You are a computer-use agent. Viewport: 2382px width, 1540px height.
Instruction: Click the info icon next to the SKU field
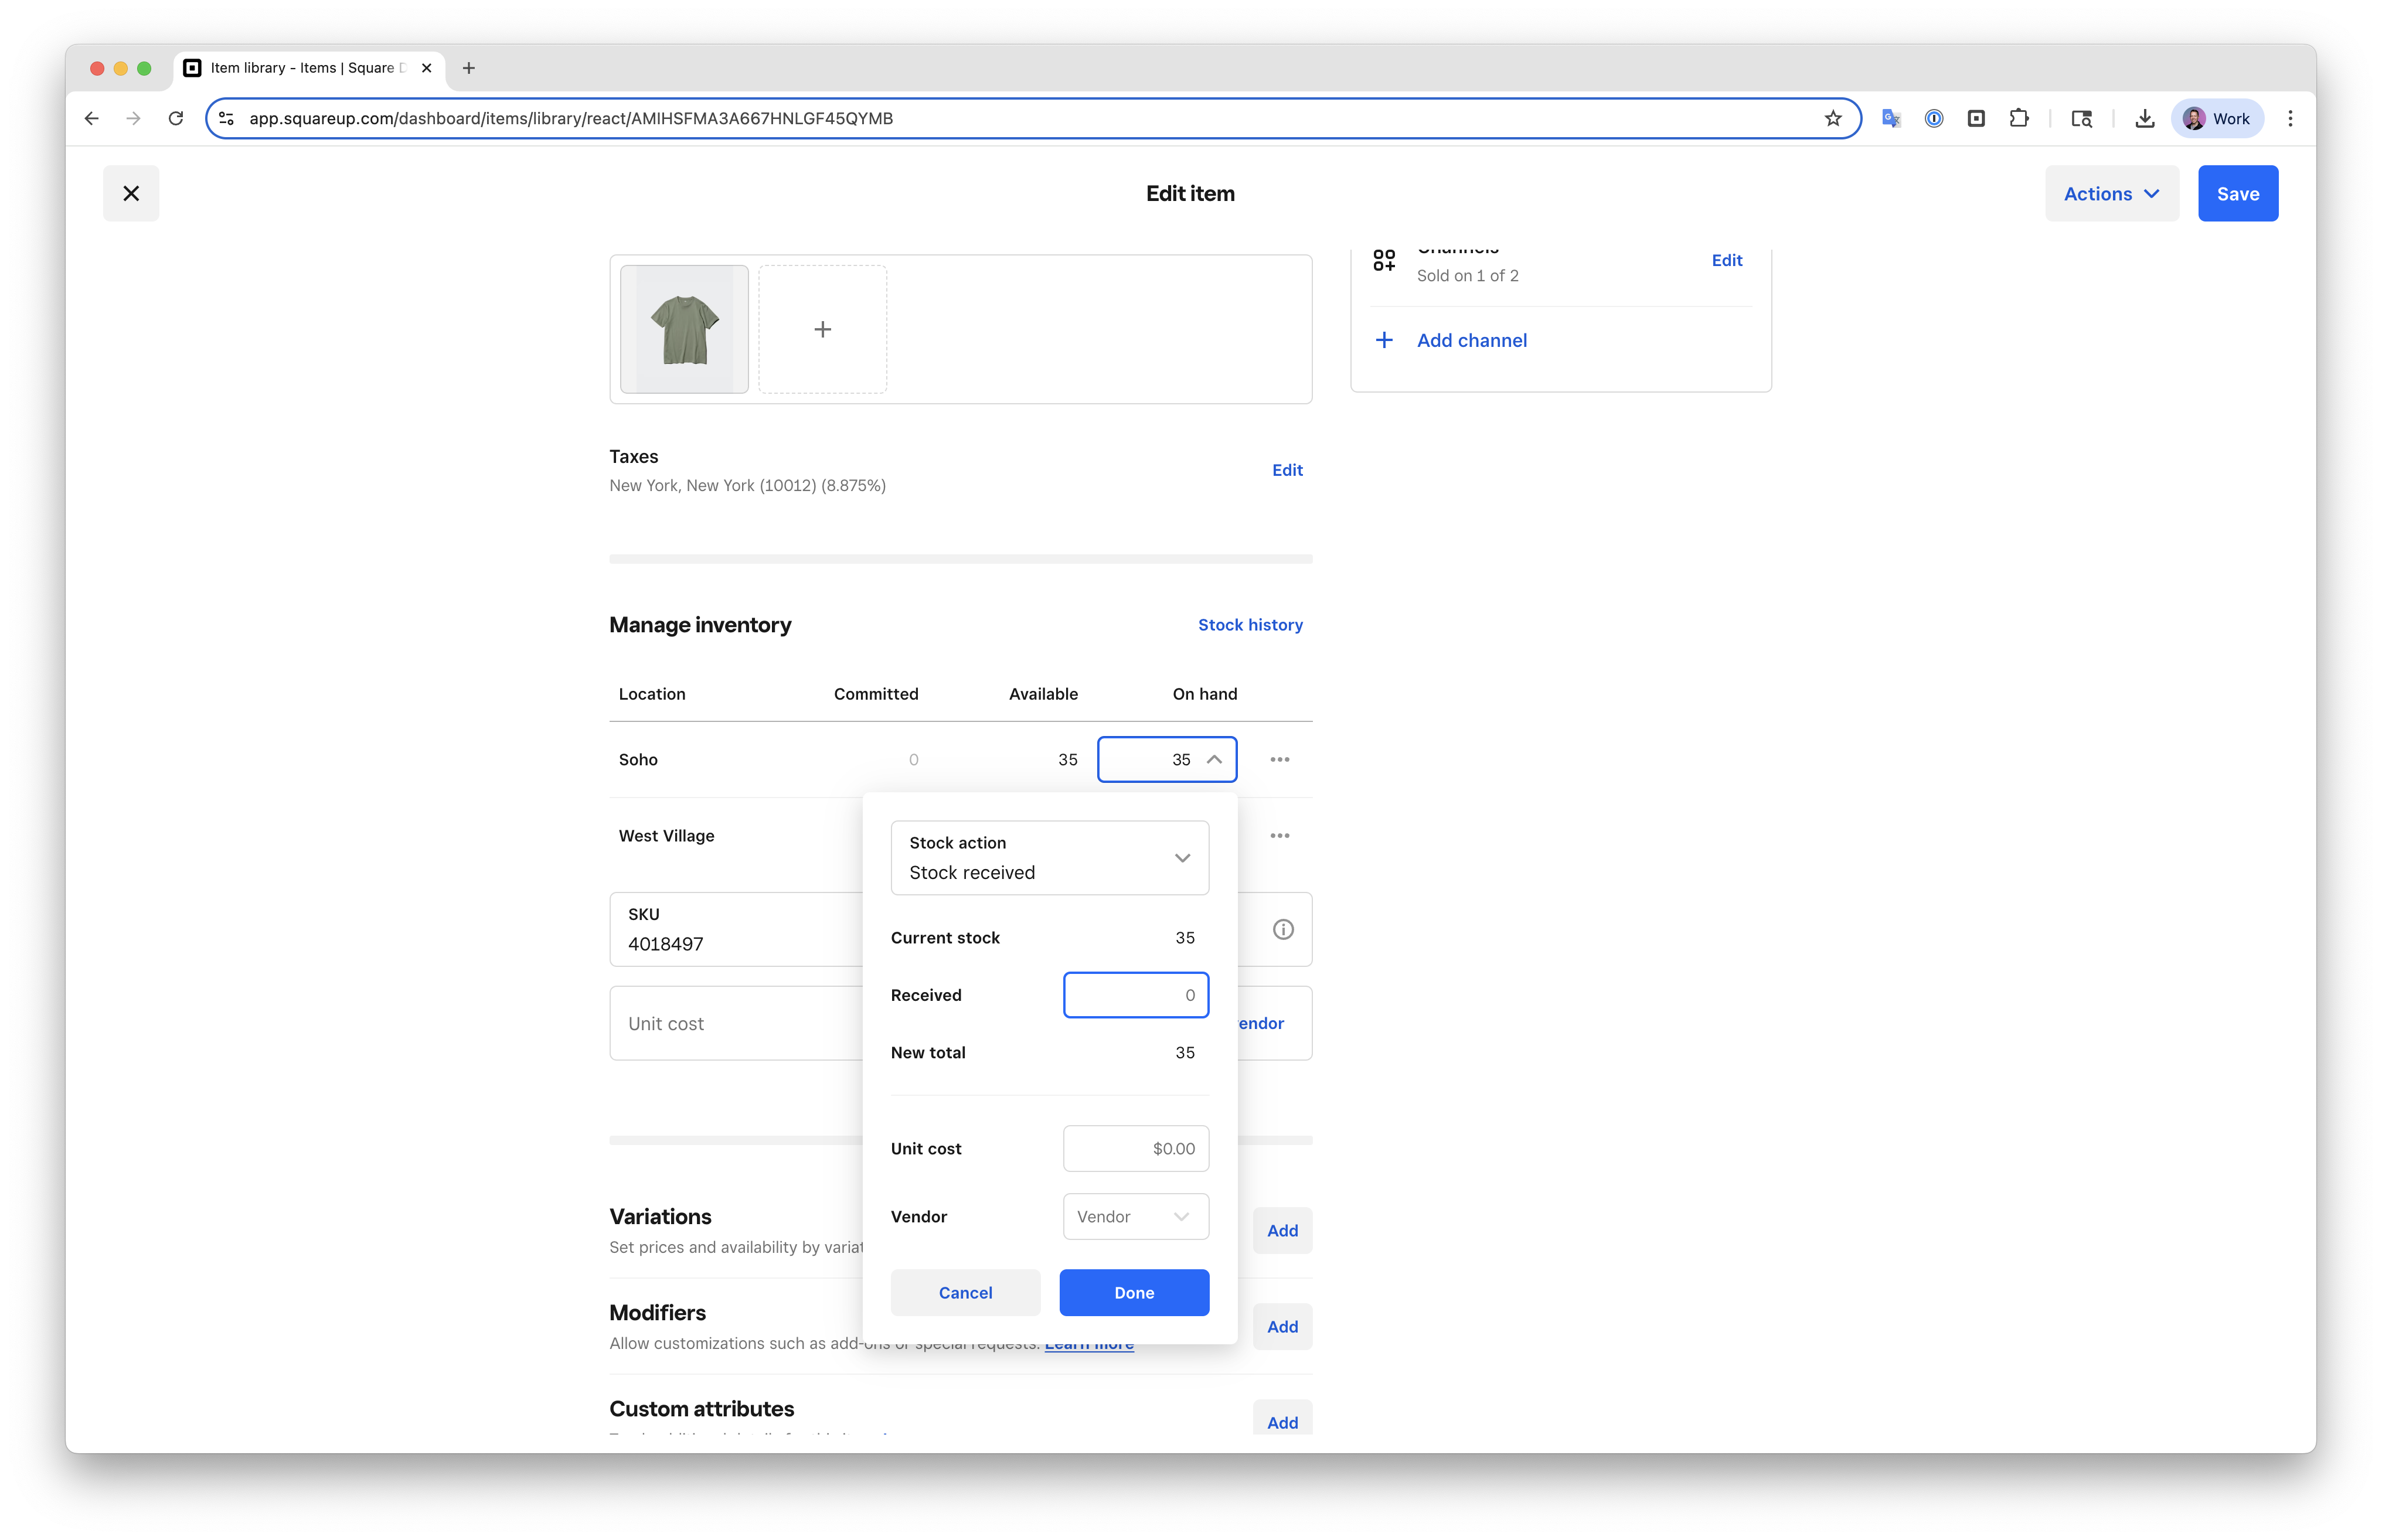point(1283,929)
